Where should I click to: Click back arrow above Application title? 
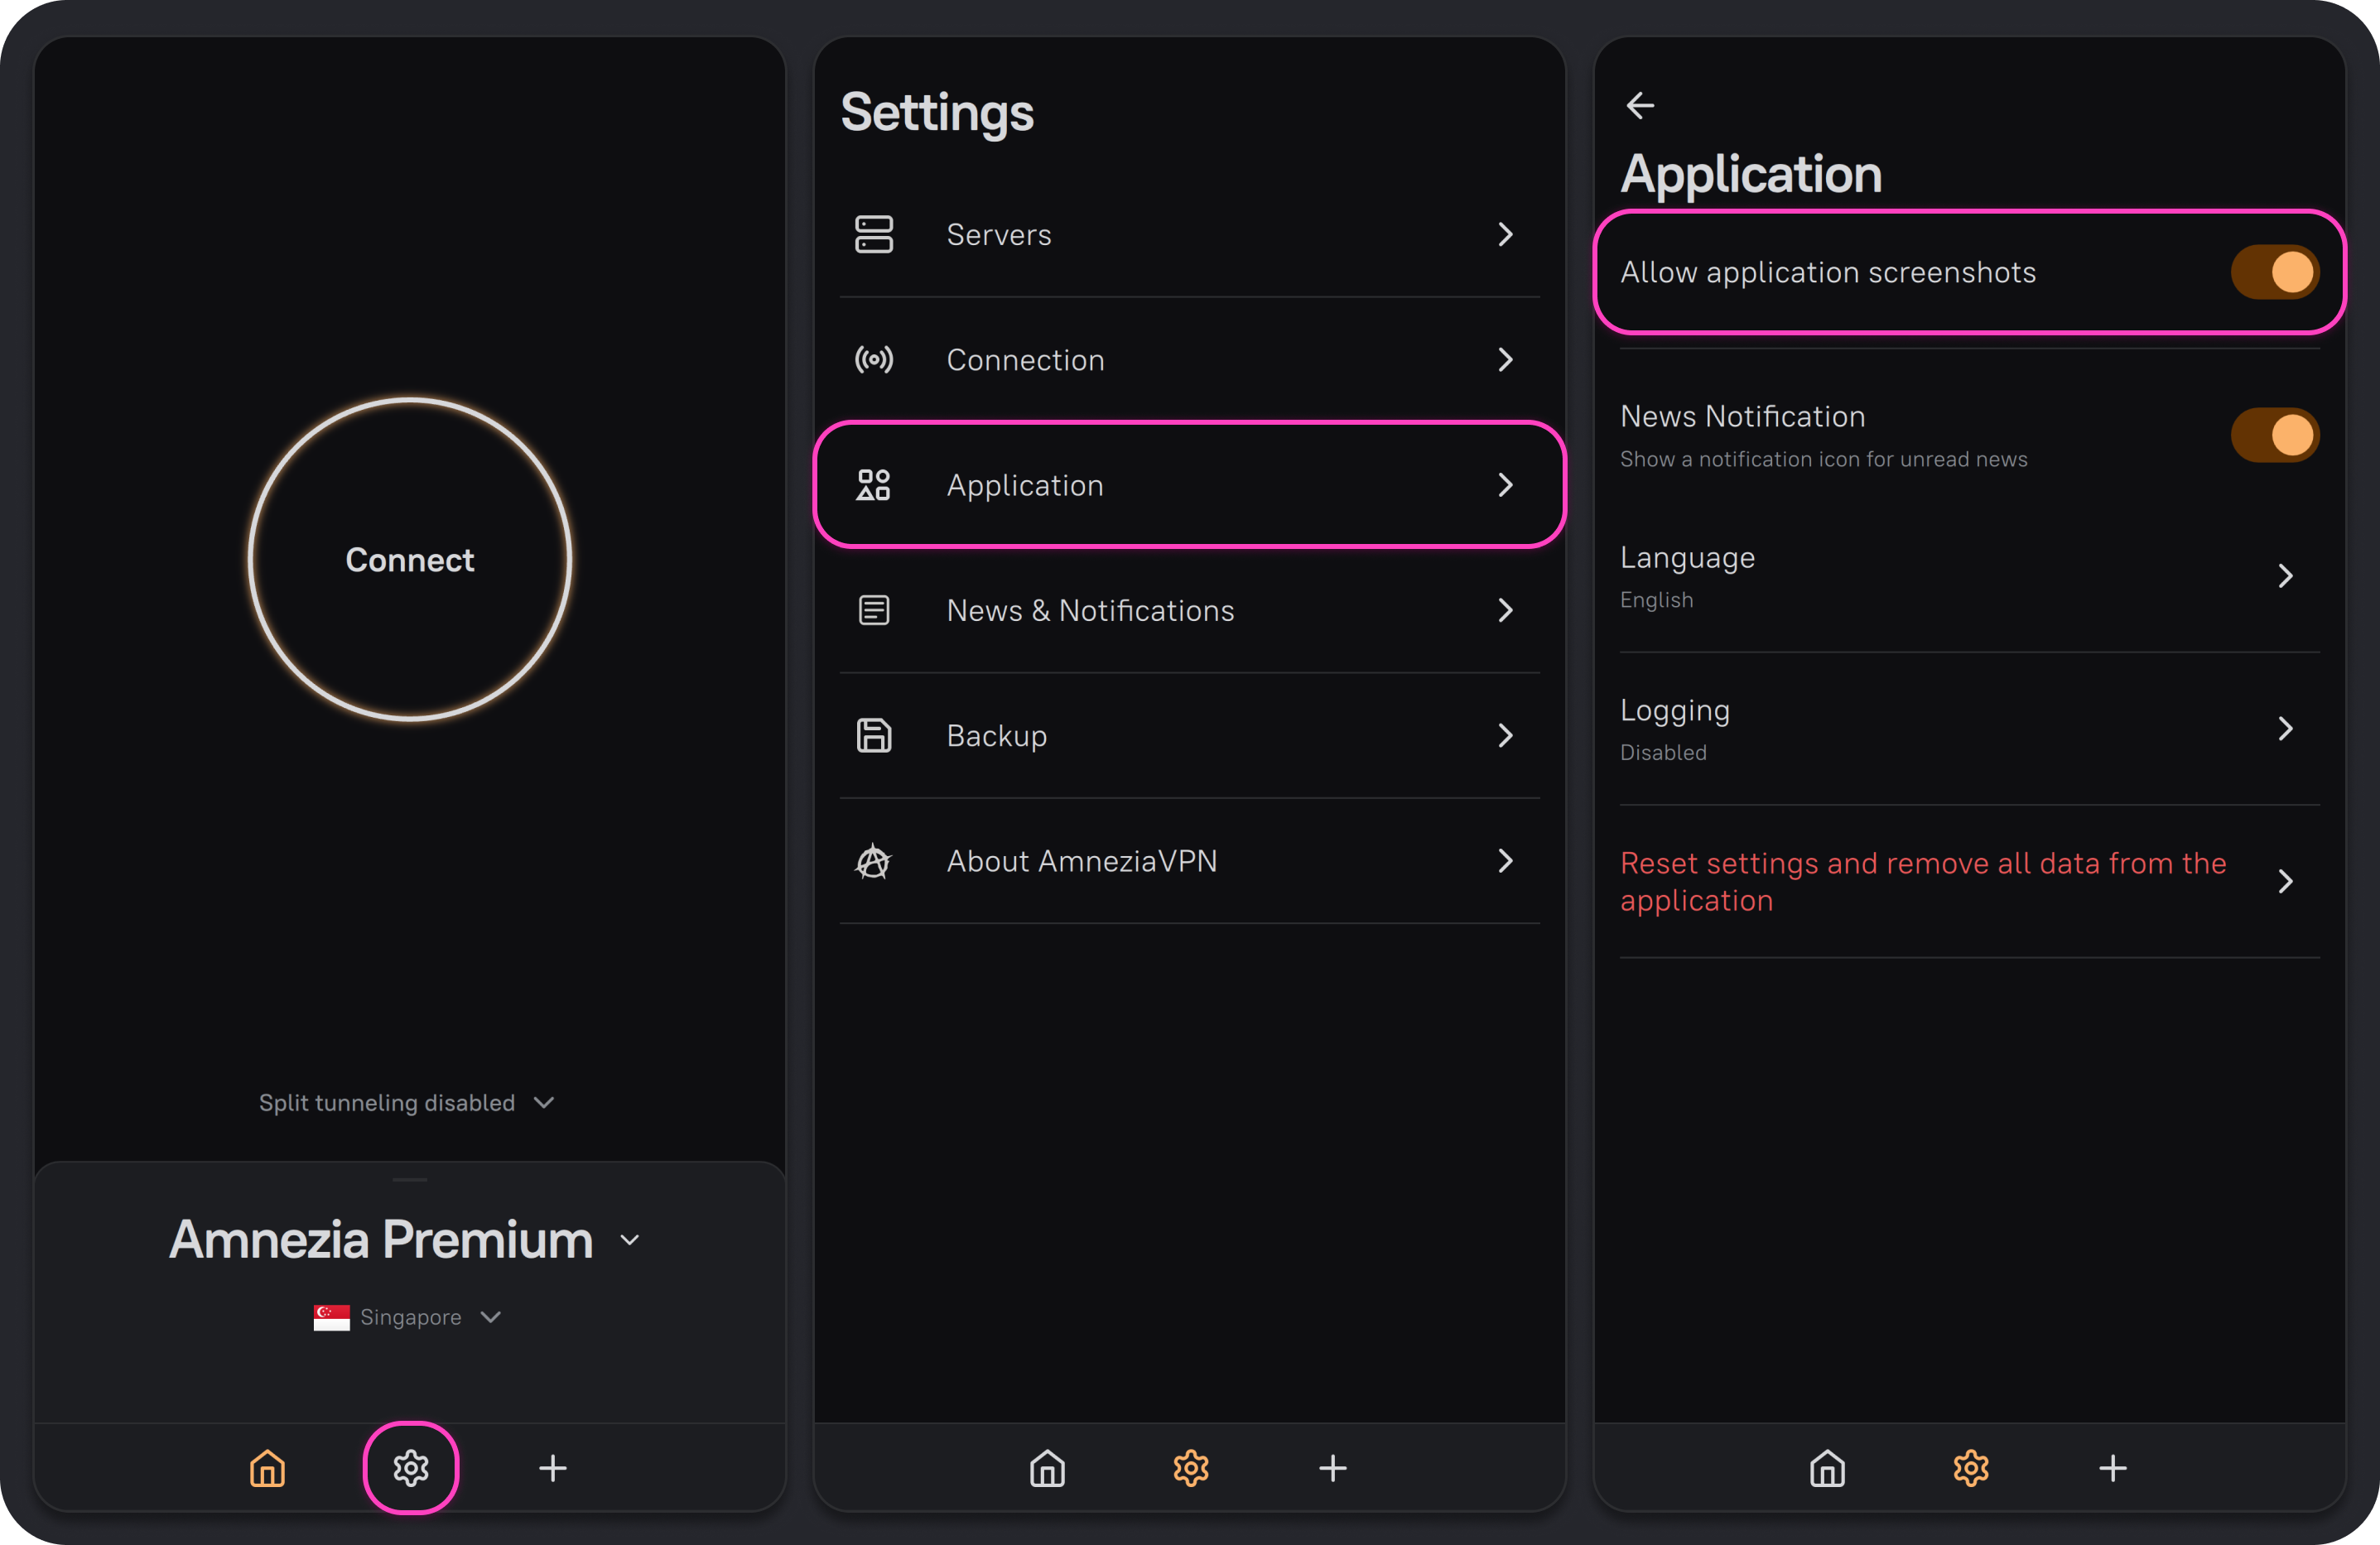(x=1640, y=105)
